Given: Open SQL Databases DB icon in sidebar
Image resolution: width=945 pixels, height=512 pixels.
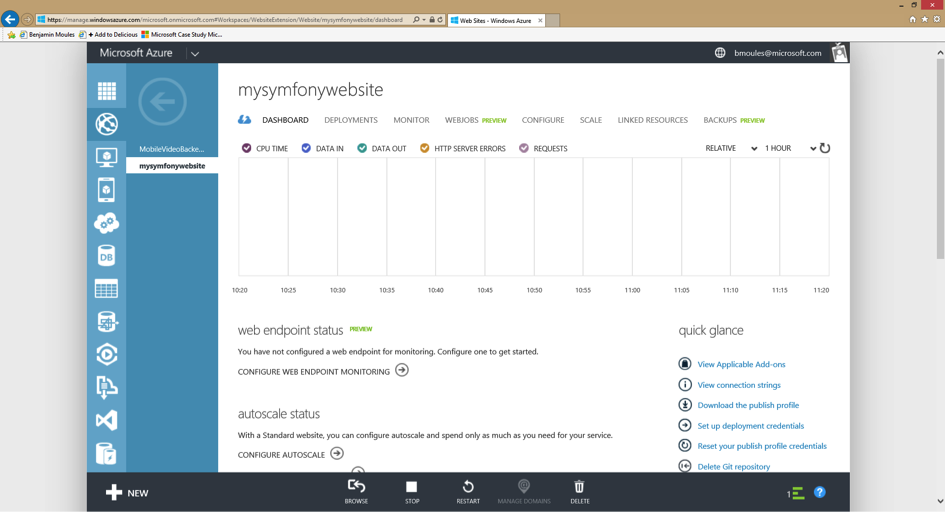Looking at the screenshot, I should [x=107, y=256].
